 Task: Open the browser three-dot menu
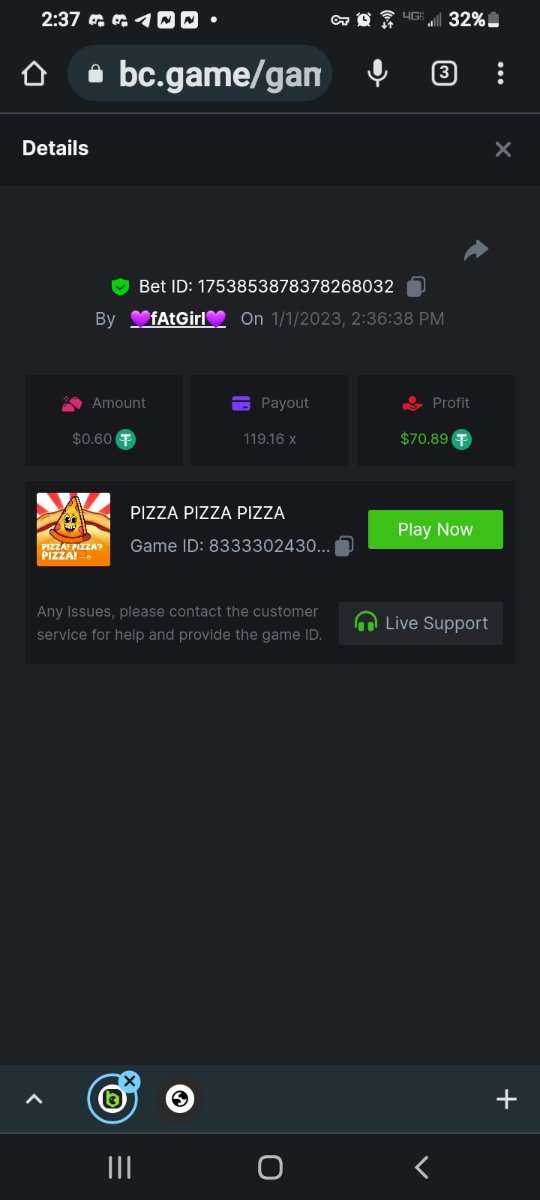coord(500,73)
